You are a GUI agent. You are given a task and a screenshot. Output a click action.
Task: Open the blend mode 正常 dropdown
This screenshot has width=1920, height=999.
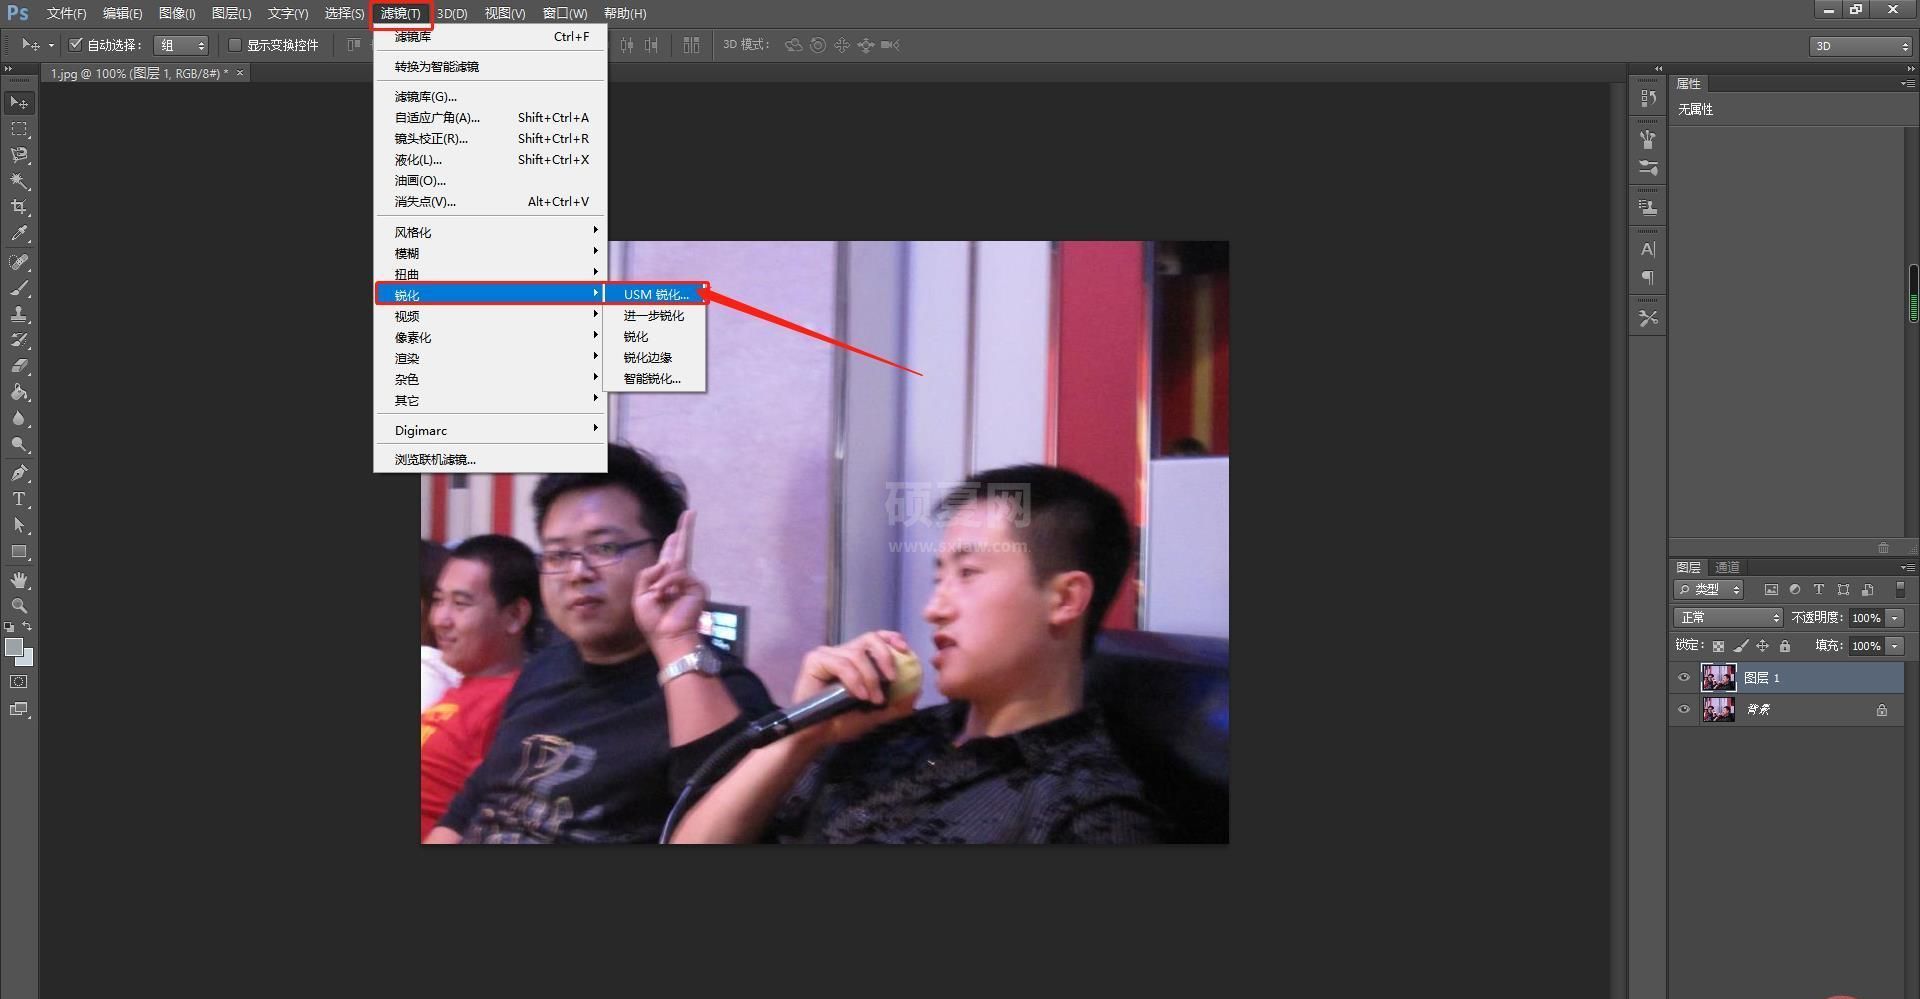tap(1728, 618)
